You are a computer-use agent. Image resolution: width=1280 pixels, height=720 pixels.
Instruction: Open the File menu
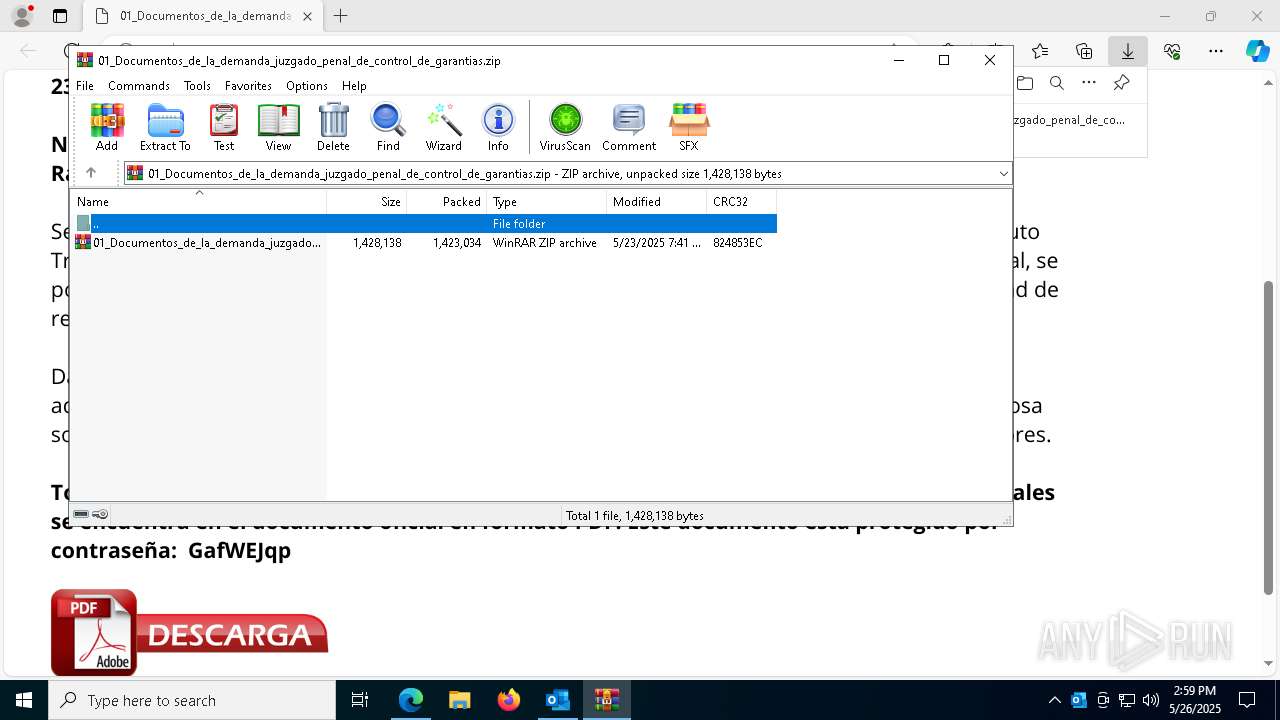(x=85, y=86)
